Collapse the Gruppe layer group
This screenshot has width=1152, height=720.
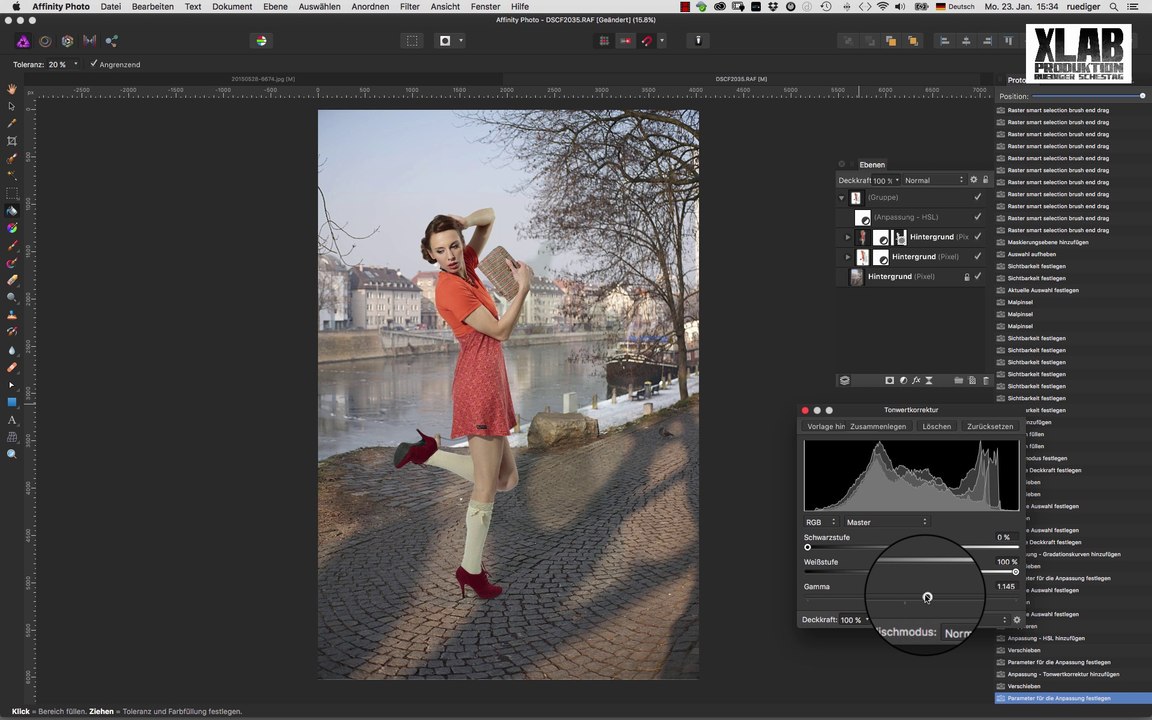842,198
